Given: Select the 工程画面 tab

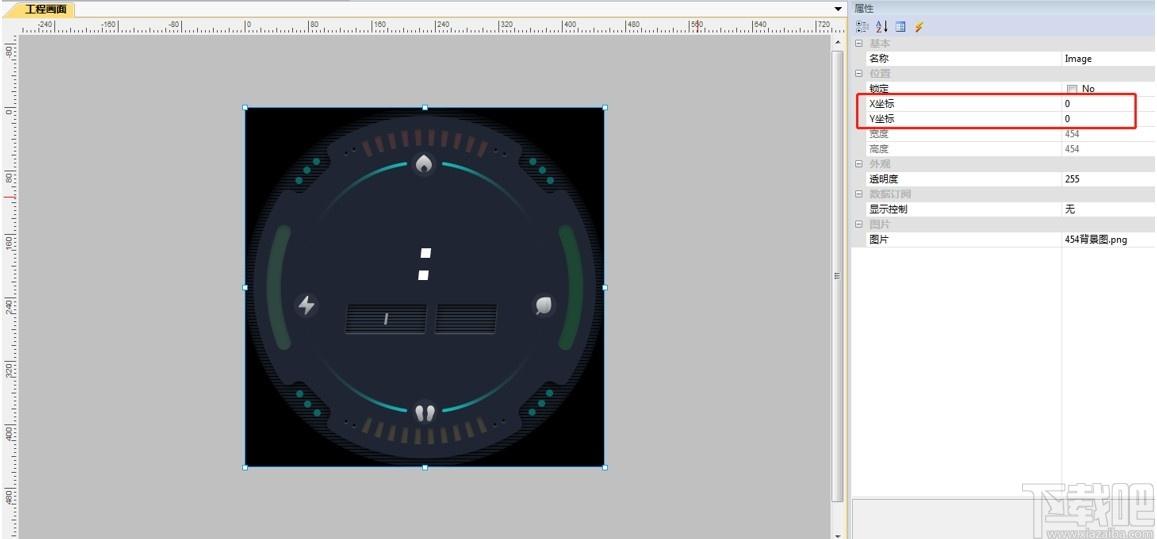Looking at the screenshot, I should pos(46,10).
